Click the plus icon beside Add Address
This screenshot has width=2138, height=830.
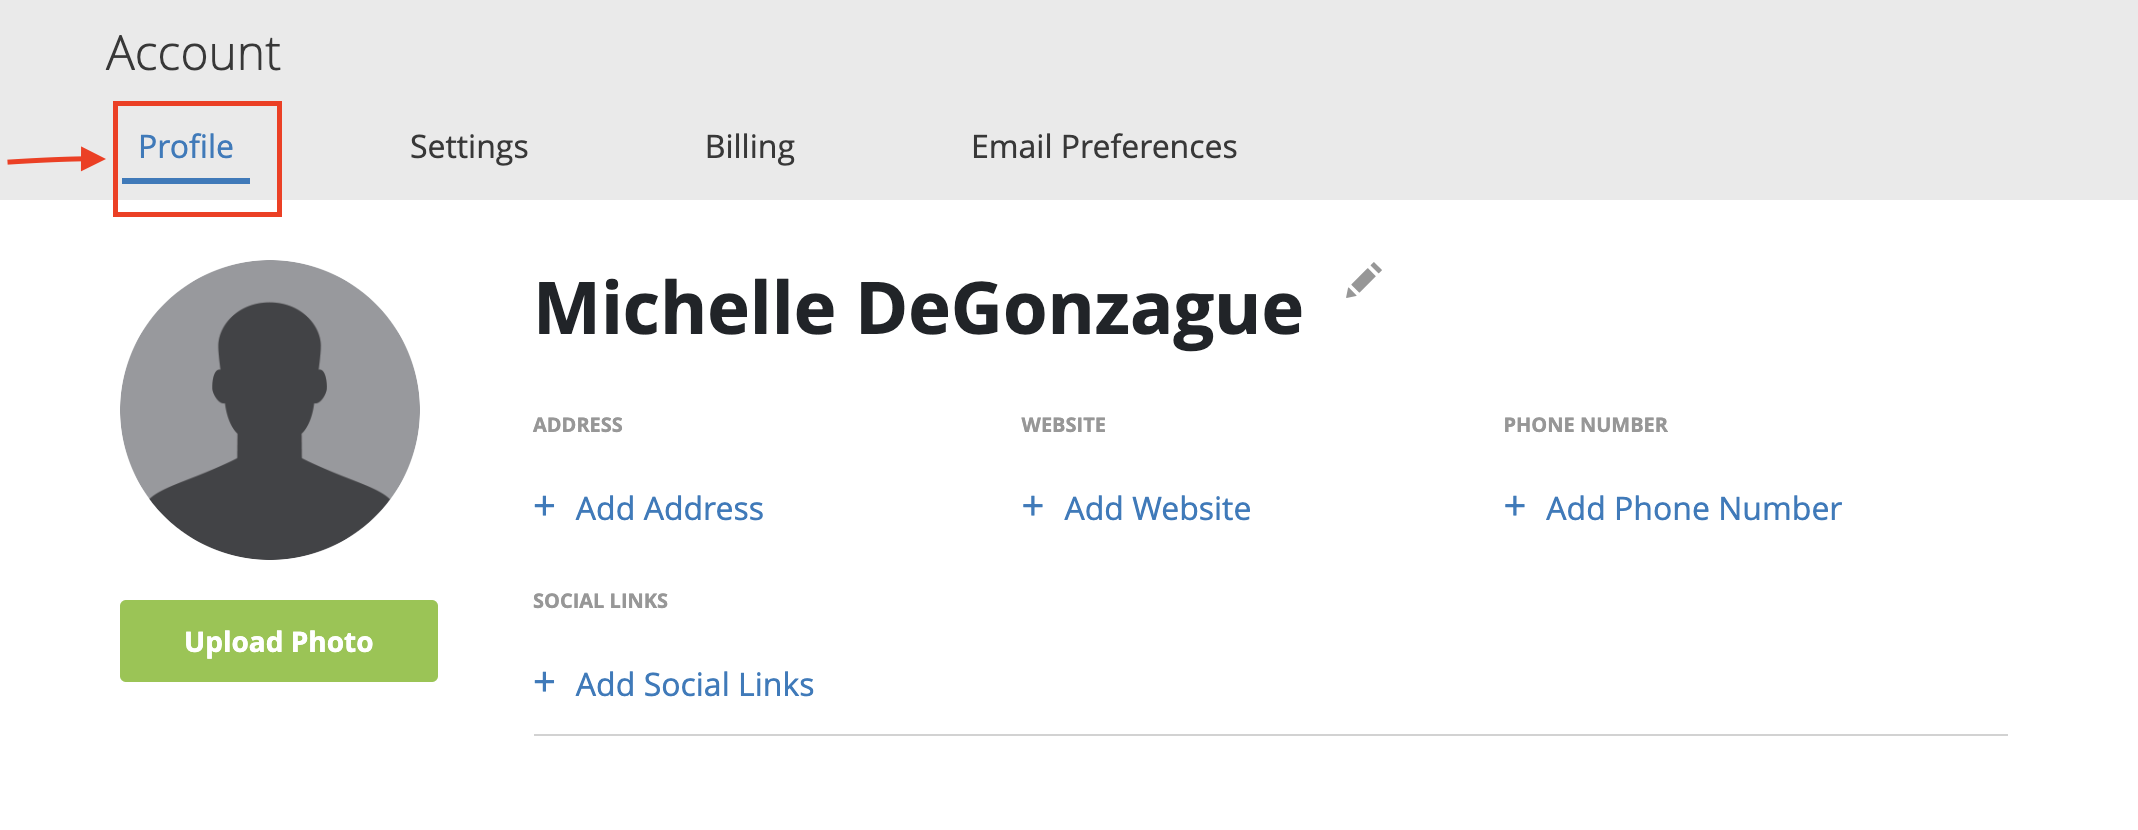click(x=545, y=506)
